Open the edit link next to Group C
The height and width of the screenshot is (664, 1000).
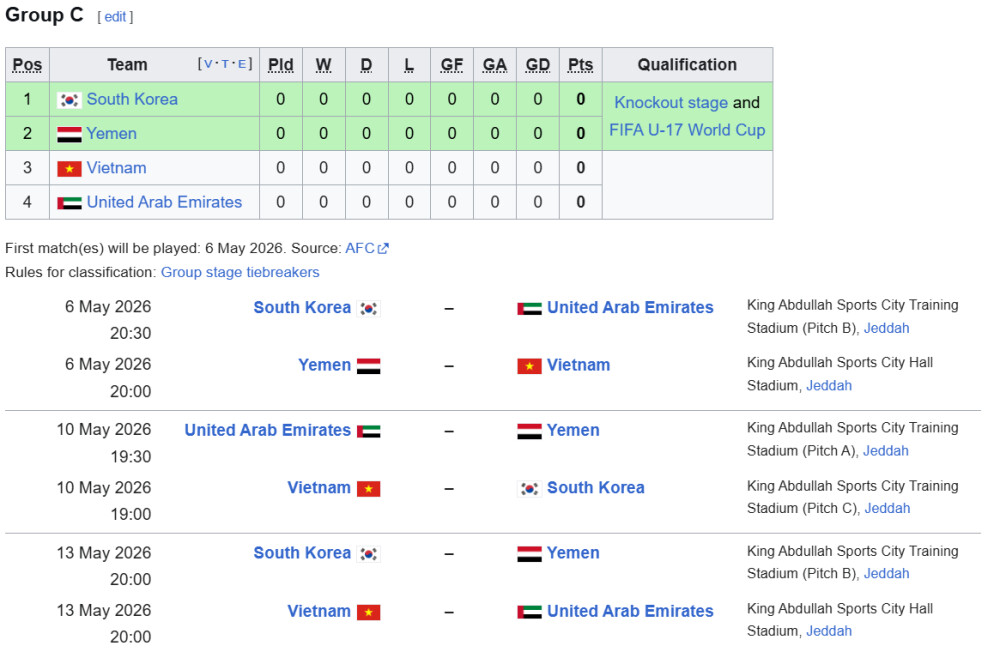[x=115, y=17]
